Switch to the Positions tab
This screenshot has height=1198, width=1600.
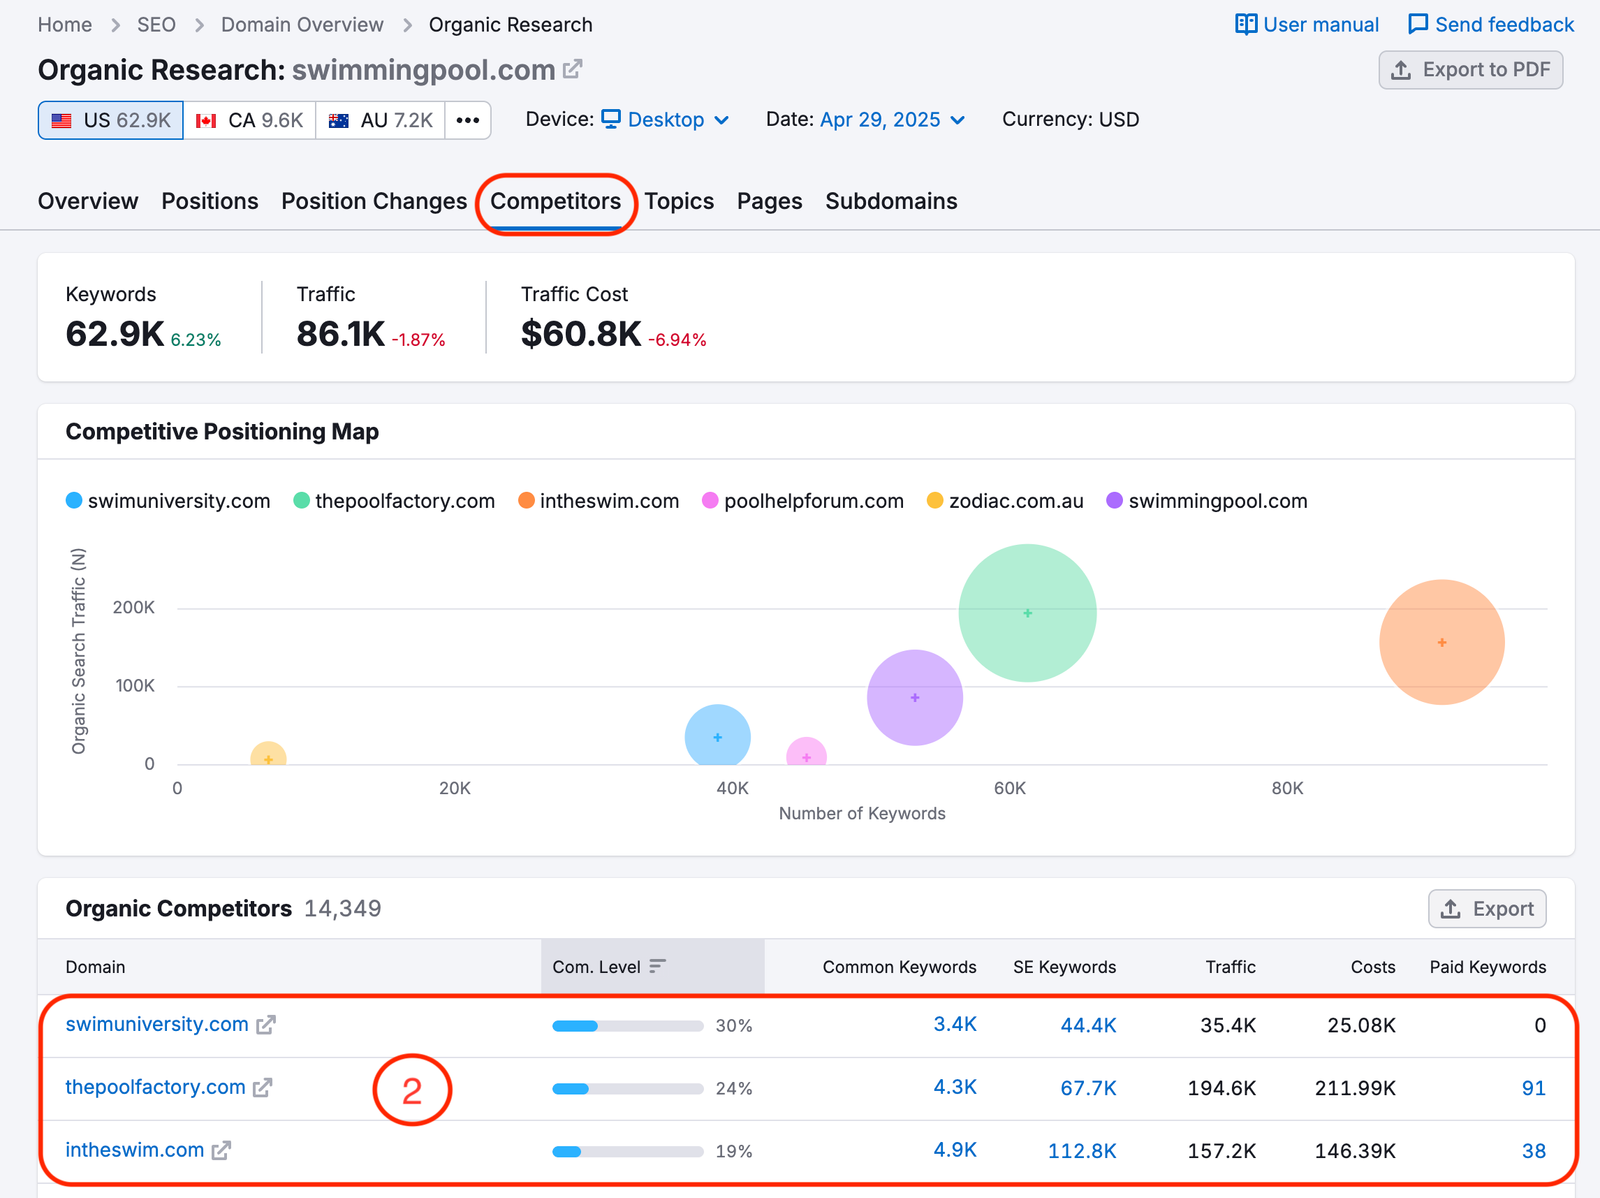click(x=210, y=201)
